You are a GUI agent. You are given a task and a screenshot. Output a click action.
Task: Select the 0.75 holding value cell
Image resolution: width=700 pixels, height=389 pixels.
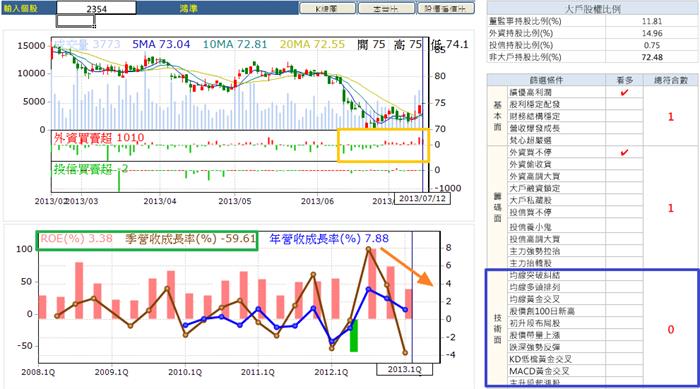652,45
